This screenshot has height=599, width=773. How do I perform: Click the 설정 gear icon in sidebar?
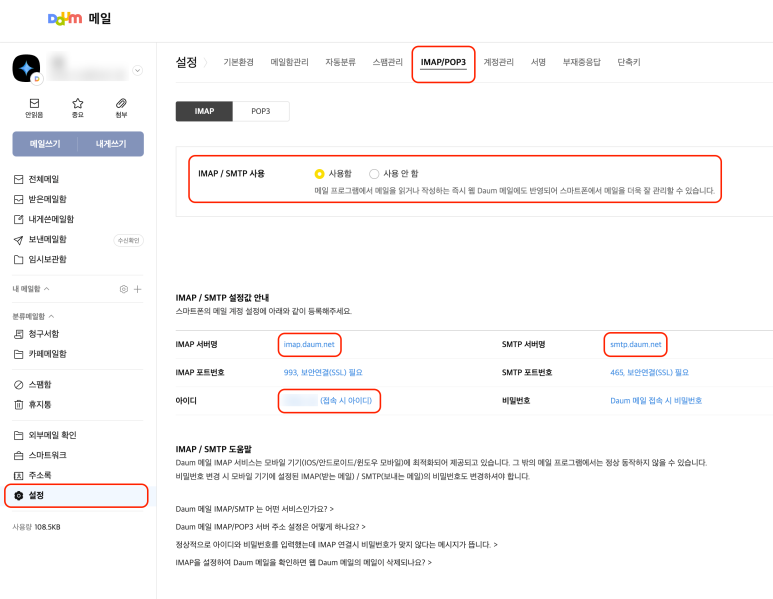[19, 496]
